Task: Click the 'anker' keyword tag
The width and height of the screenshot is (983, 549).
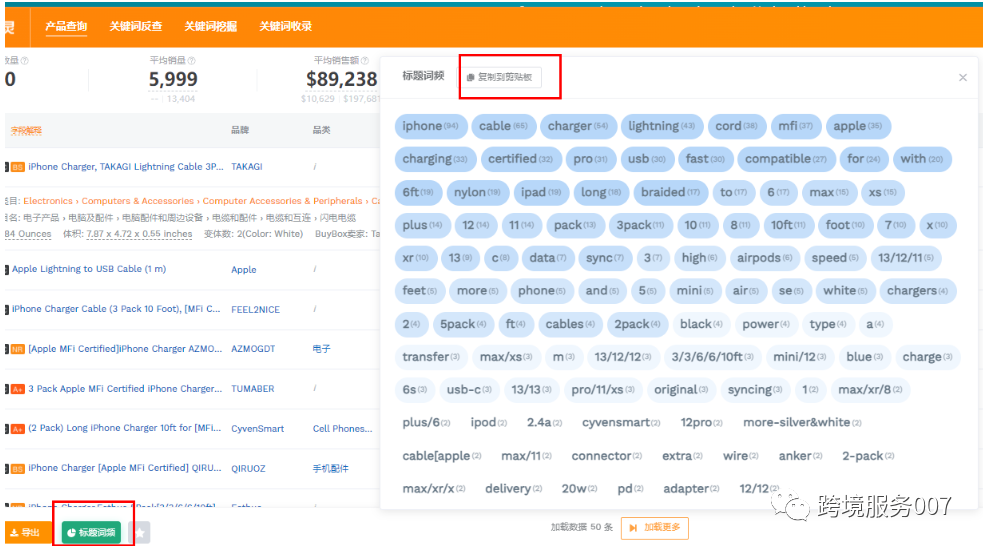Action: (800, 456)
